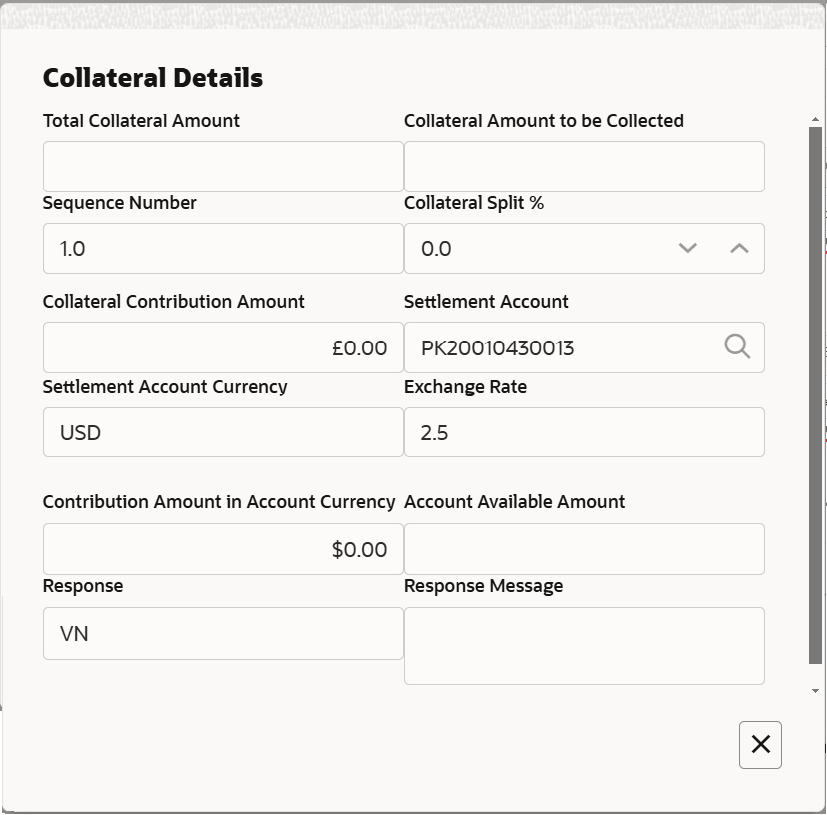Click the Collateral Details heading

click(x=153, y=78)
